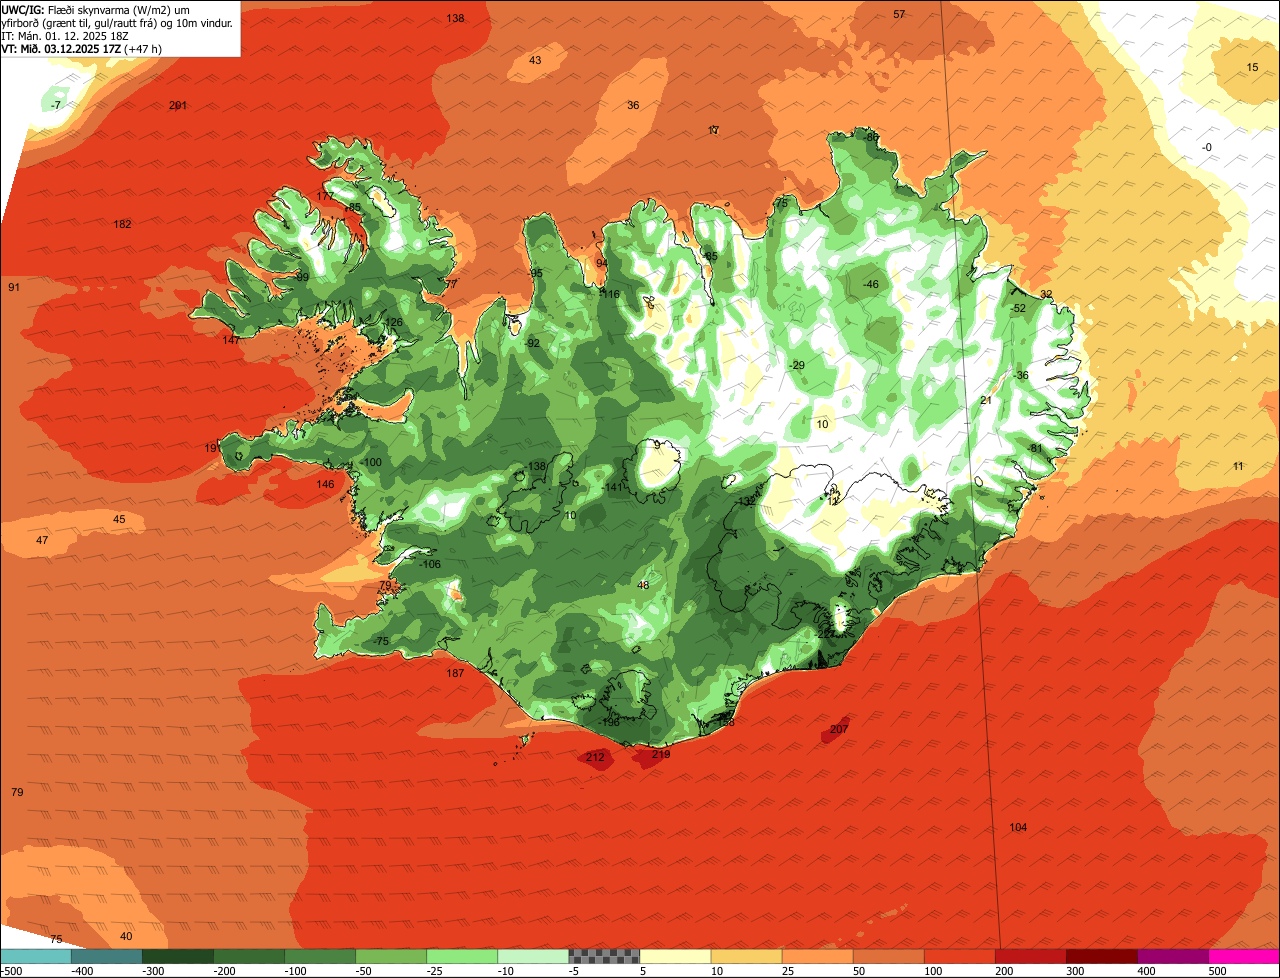Click the value 207 southeast of the coast

(x=839, y=729)
